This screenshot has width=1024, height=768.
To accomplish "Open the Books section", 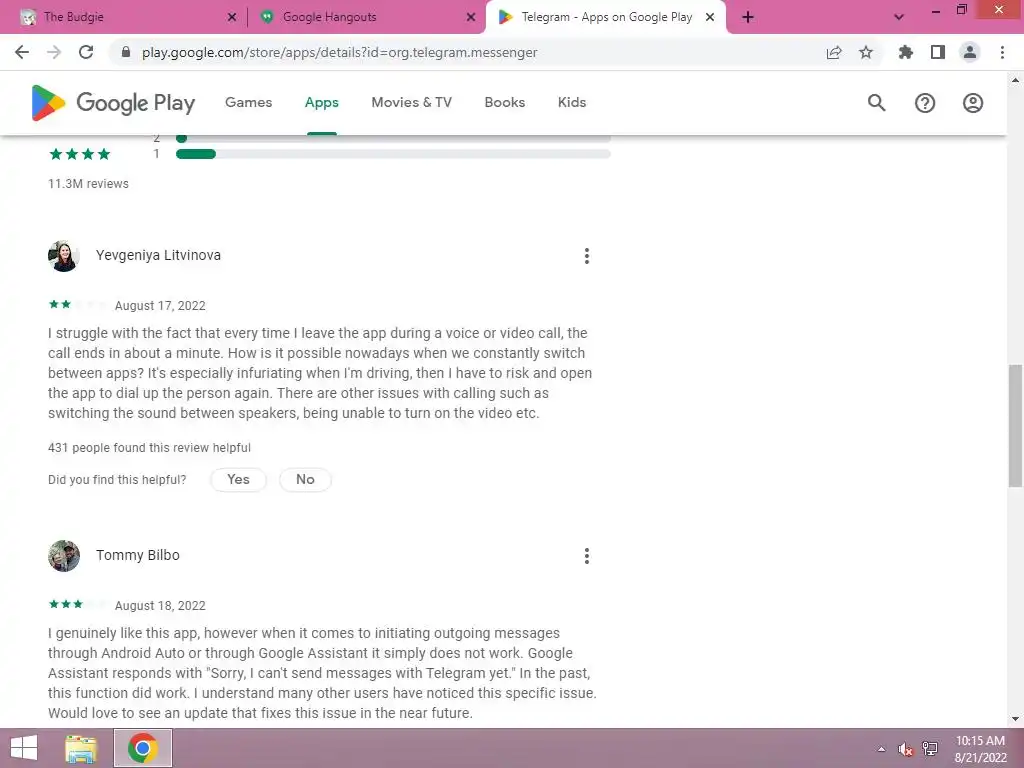I will point(505,103).
